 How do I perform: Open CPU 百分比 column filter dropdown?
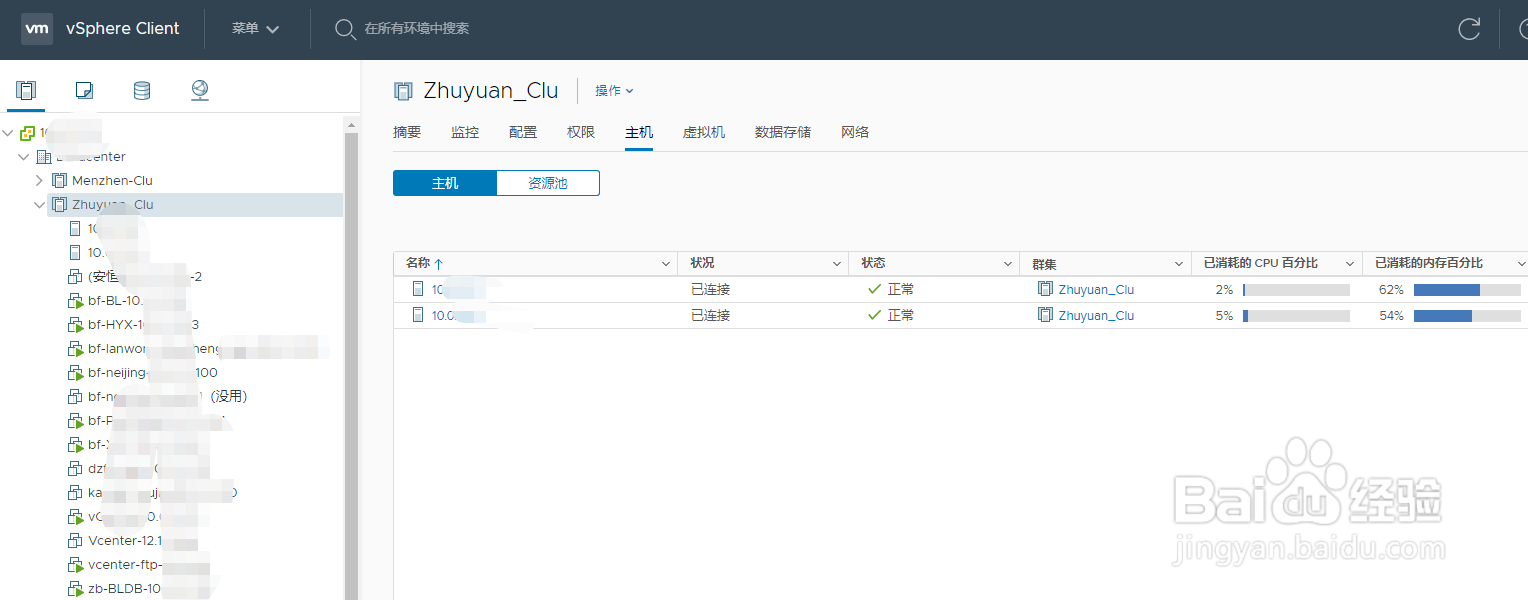coord(1351,264)
